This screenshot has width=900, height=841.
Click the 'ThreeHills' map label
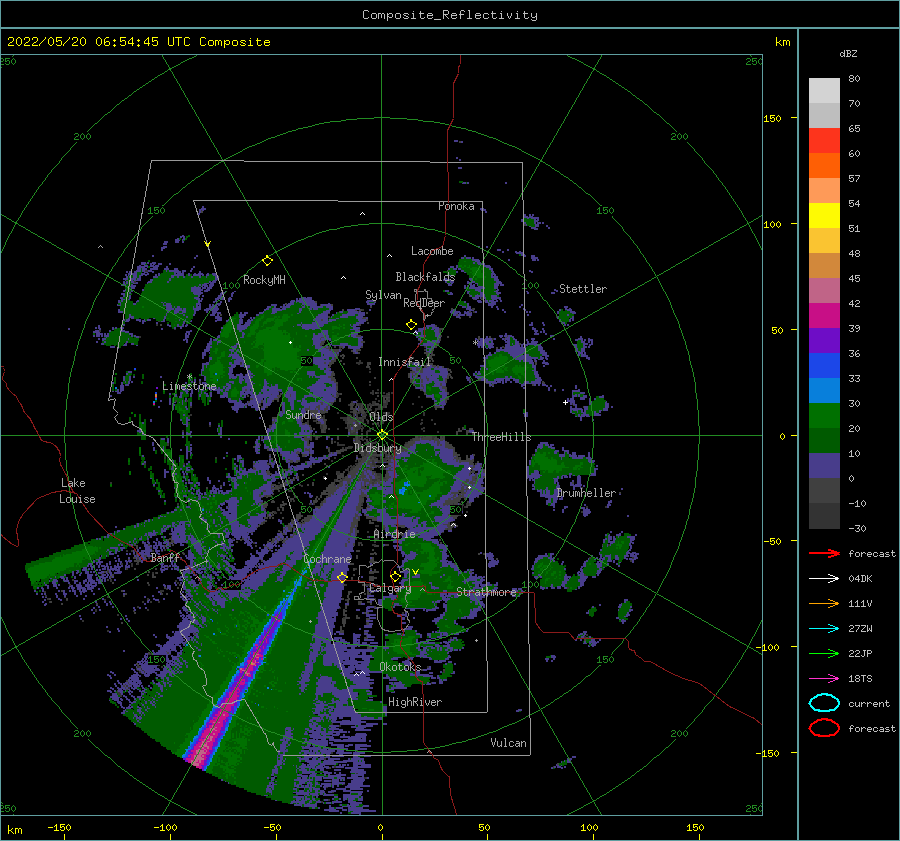click(501, 437)
